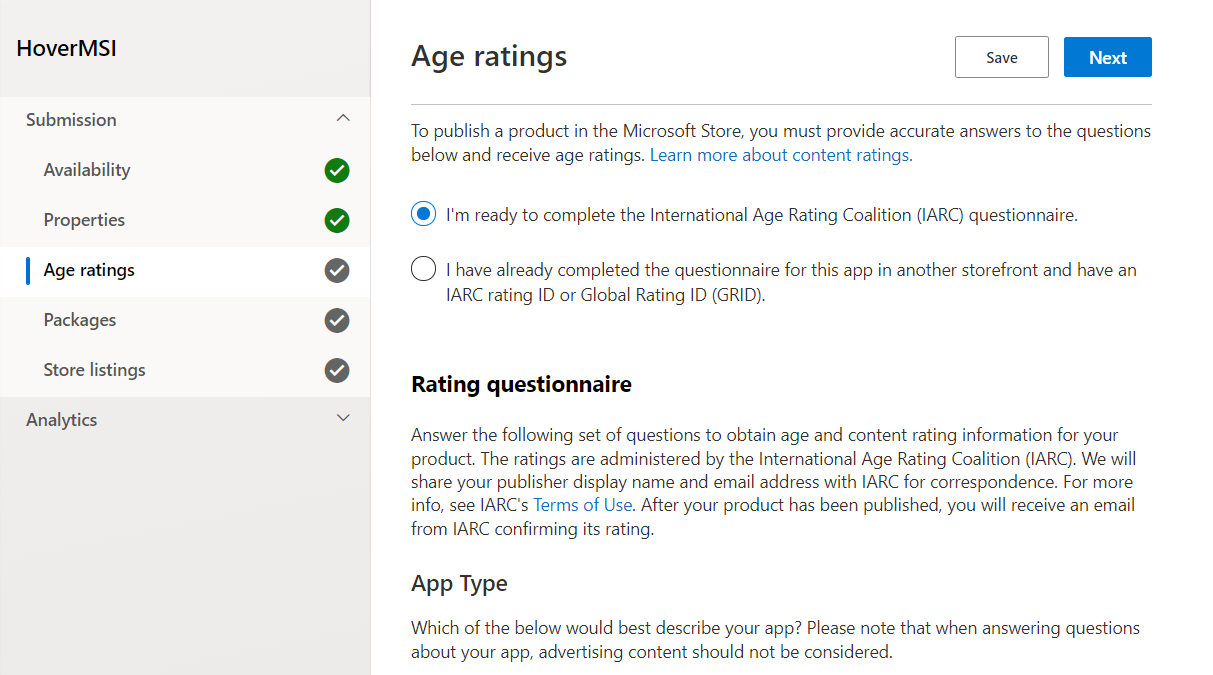Click the Analytics section heading
Viewport: 1213px width, 675px height.
[x=61, y=419]
